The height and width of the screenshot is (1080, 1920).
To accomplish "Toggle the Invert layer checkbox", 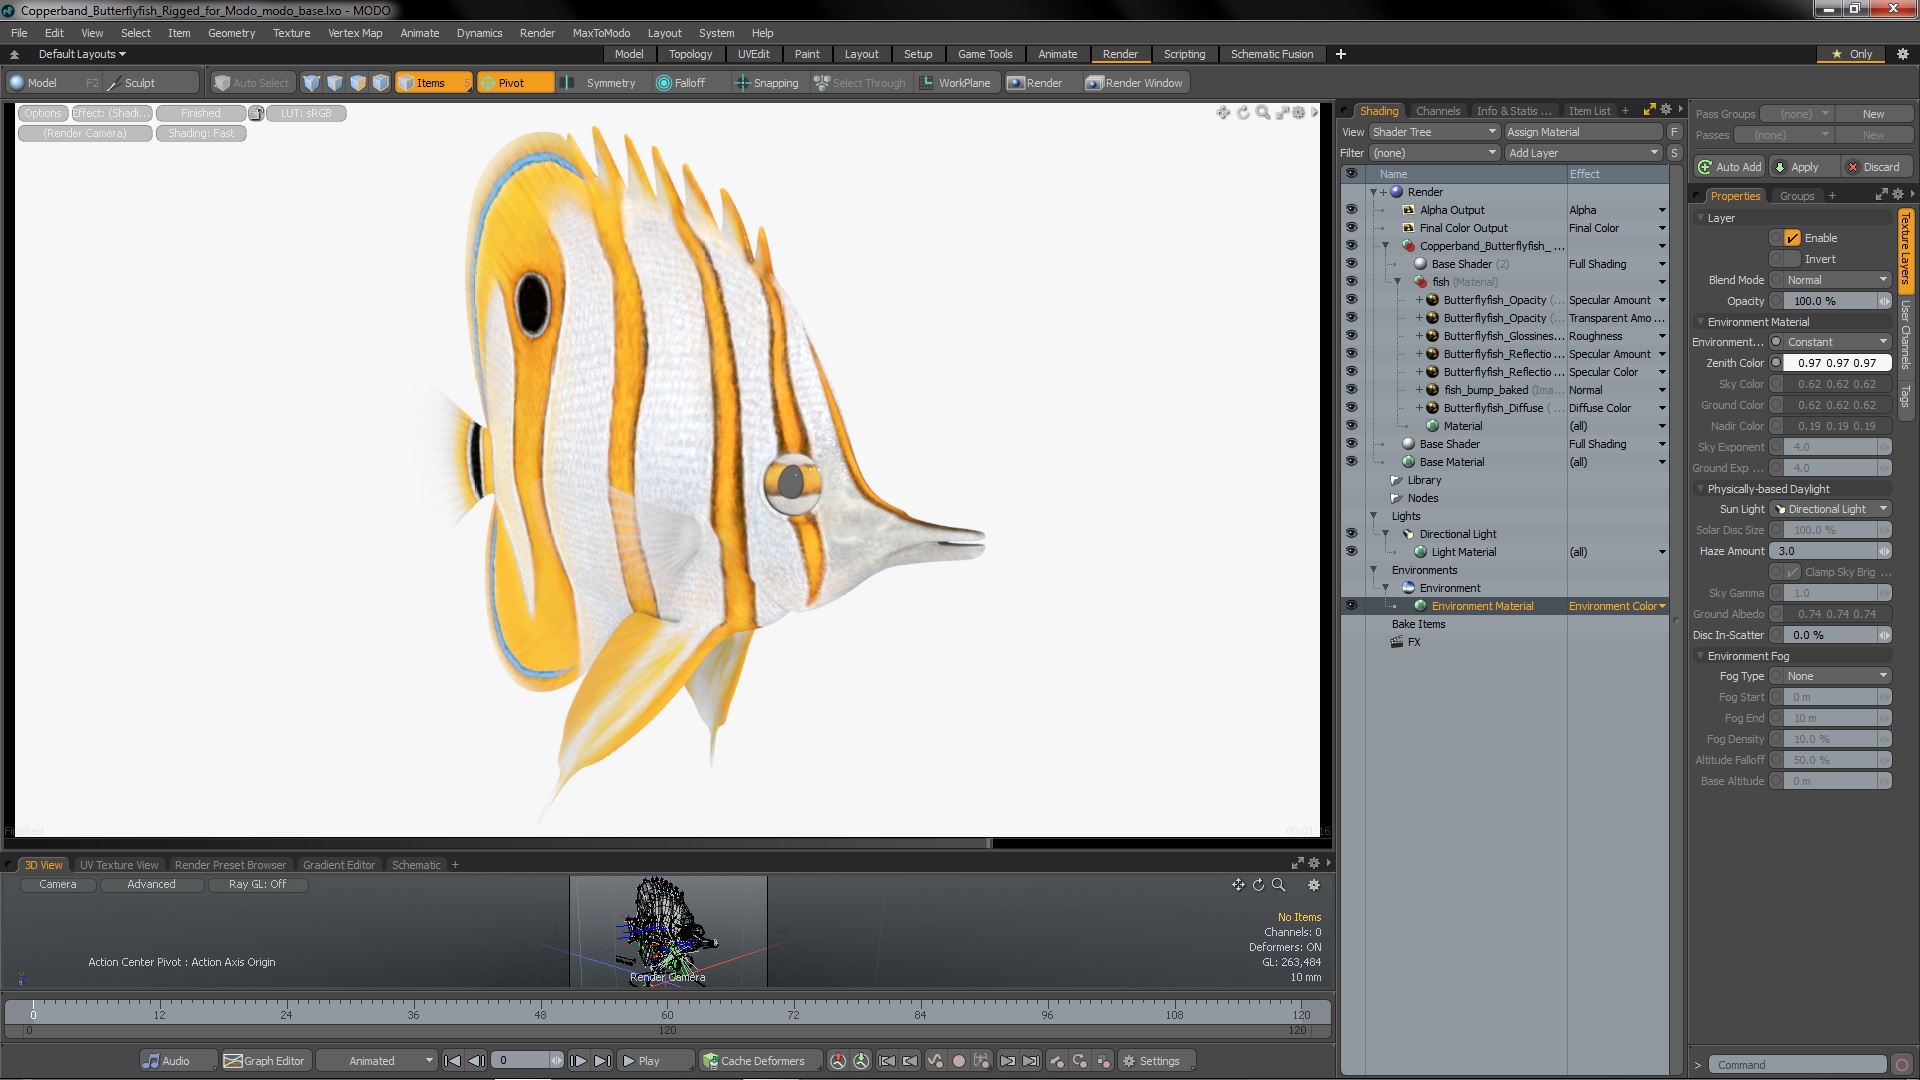I will click(1792, 259).
